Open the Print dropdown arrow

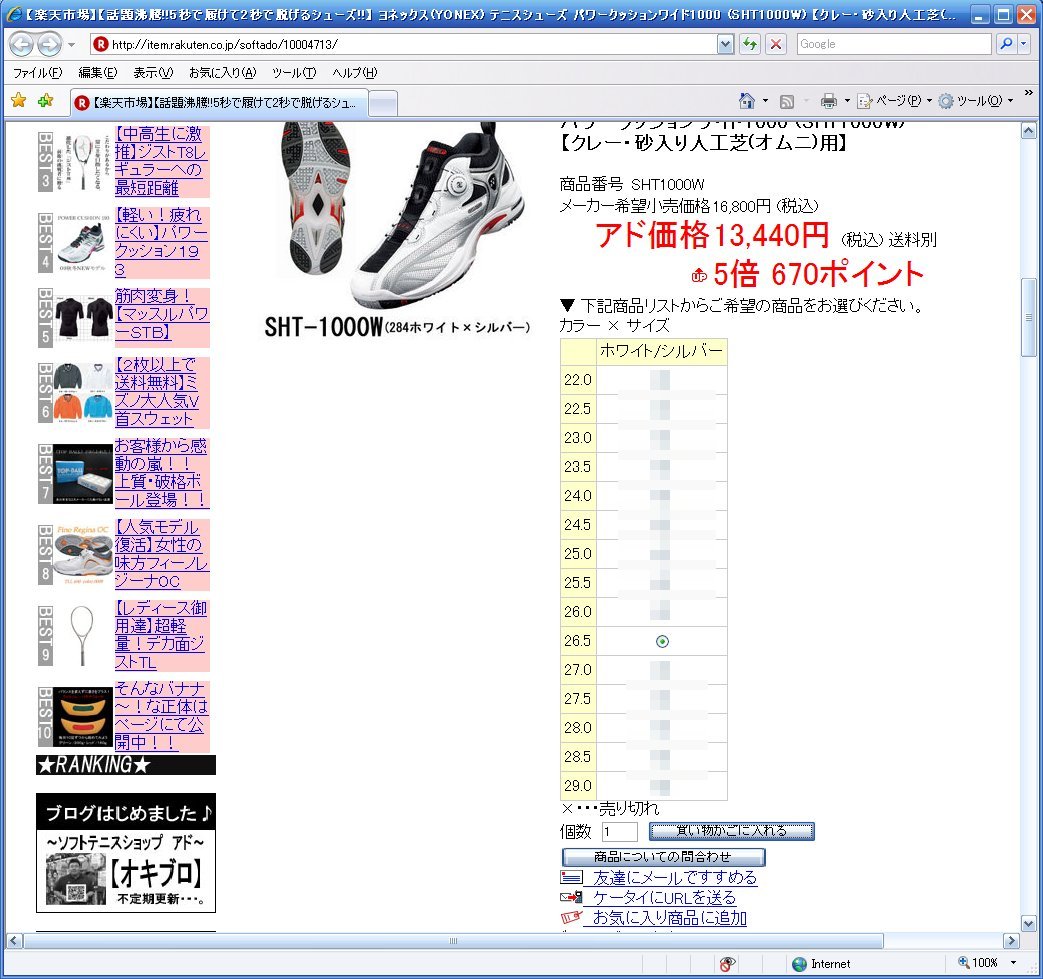pos(847,101)
